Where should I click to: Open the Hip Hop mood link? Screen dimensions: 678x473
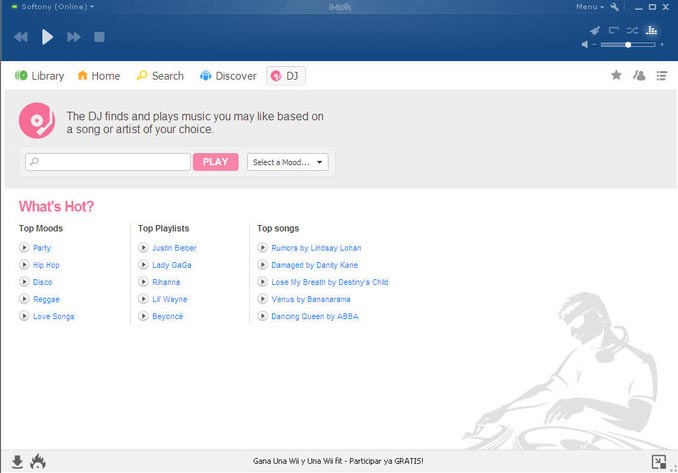tap(46, 265)
